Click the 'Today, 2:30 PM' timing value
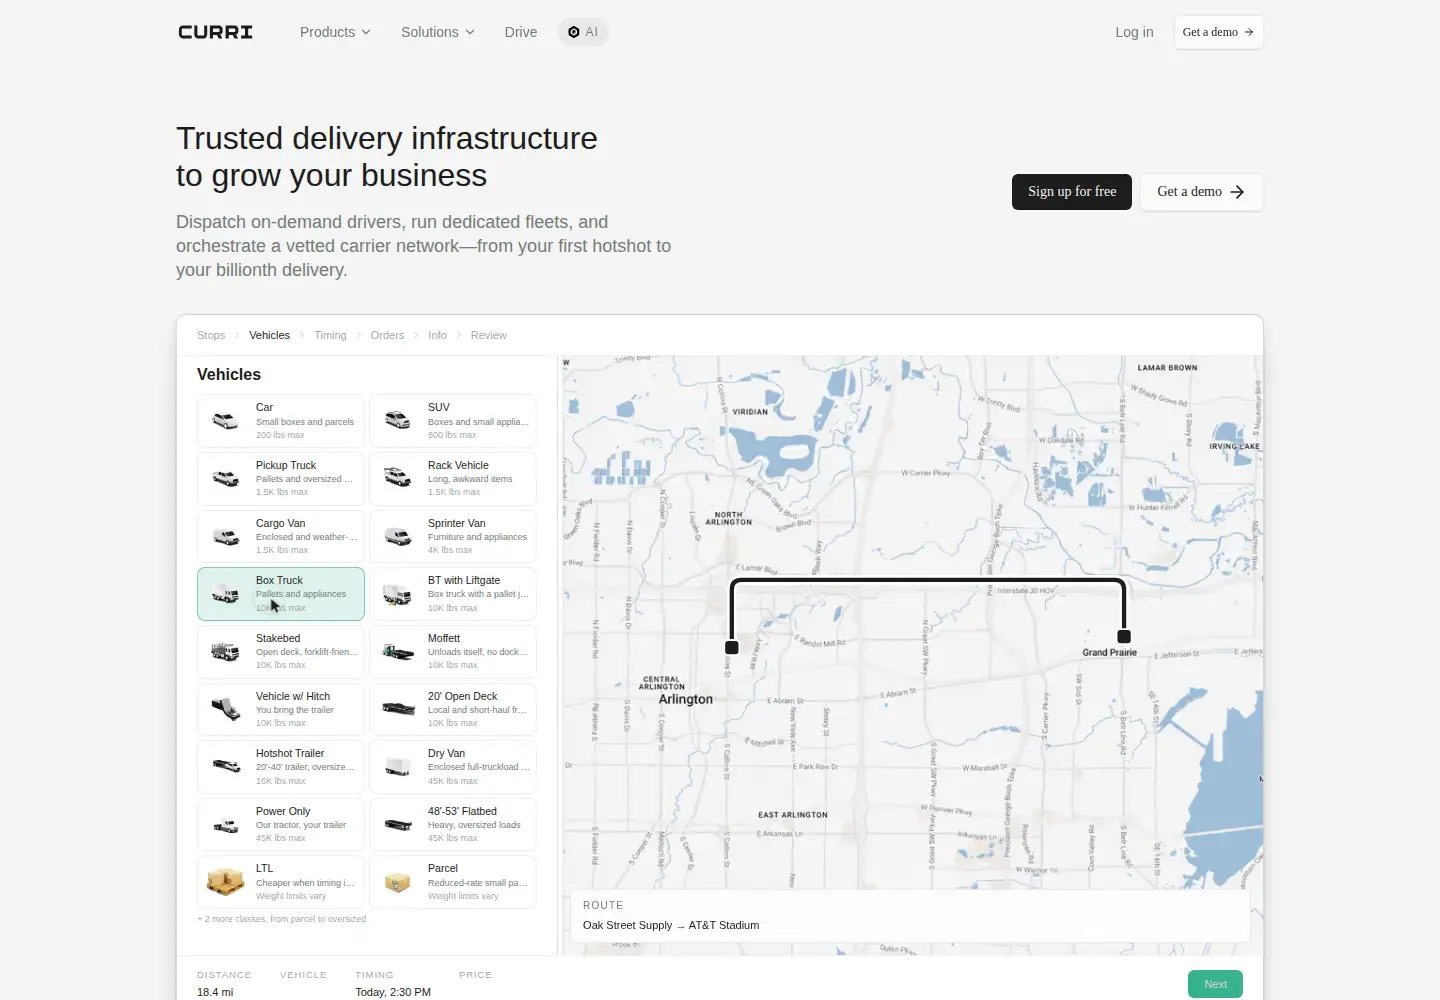1440x1000 pixels. point(393,992)
